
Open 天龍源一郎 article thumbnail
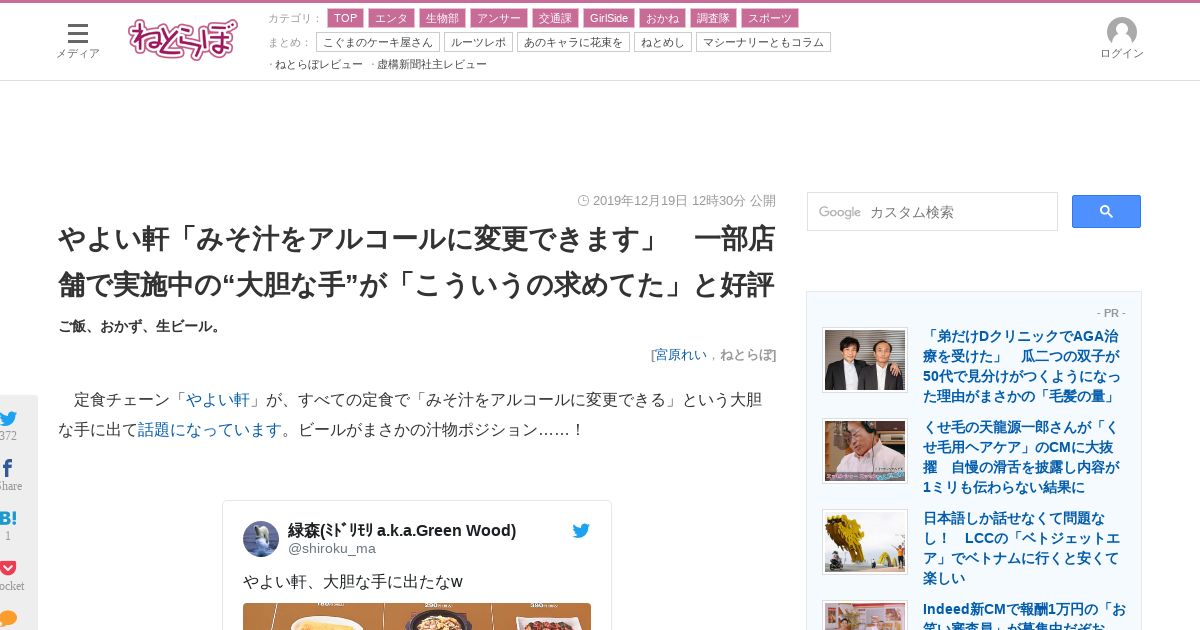[865, 450]
